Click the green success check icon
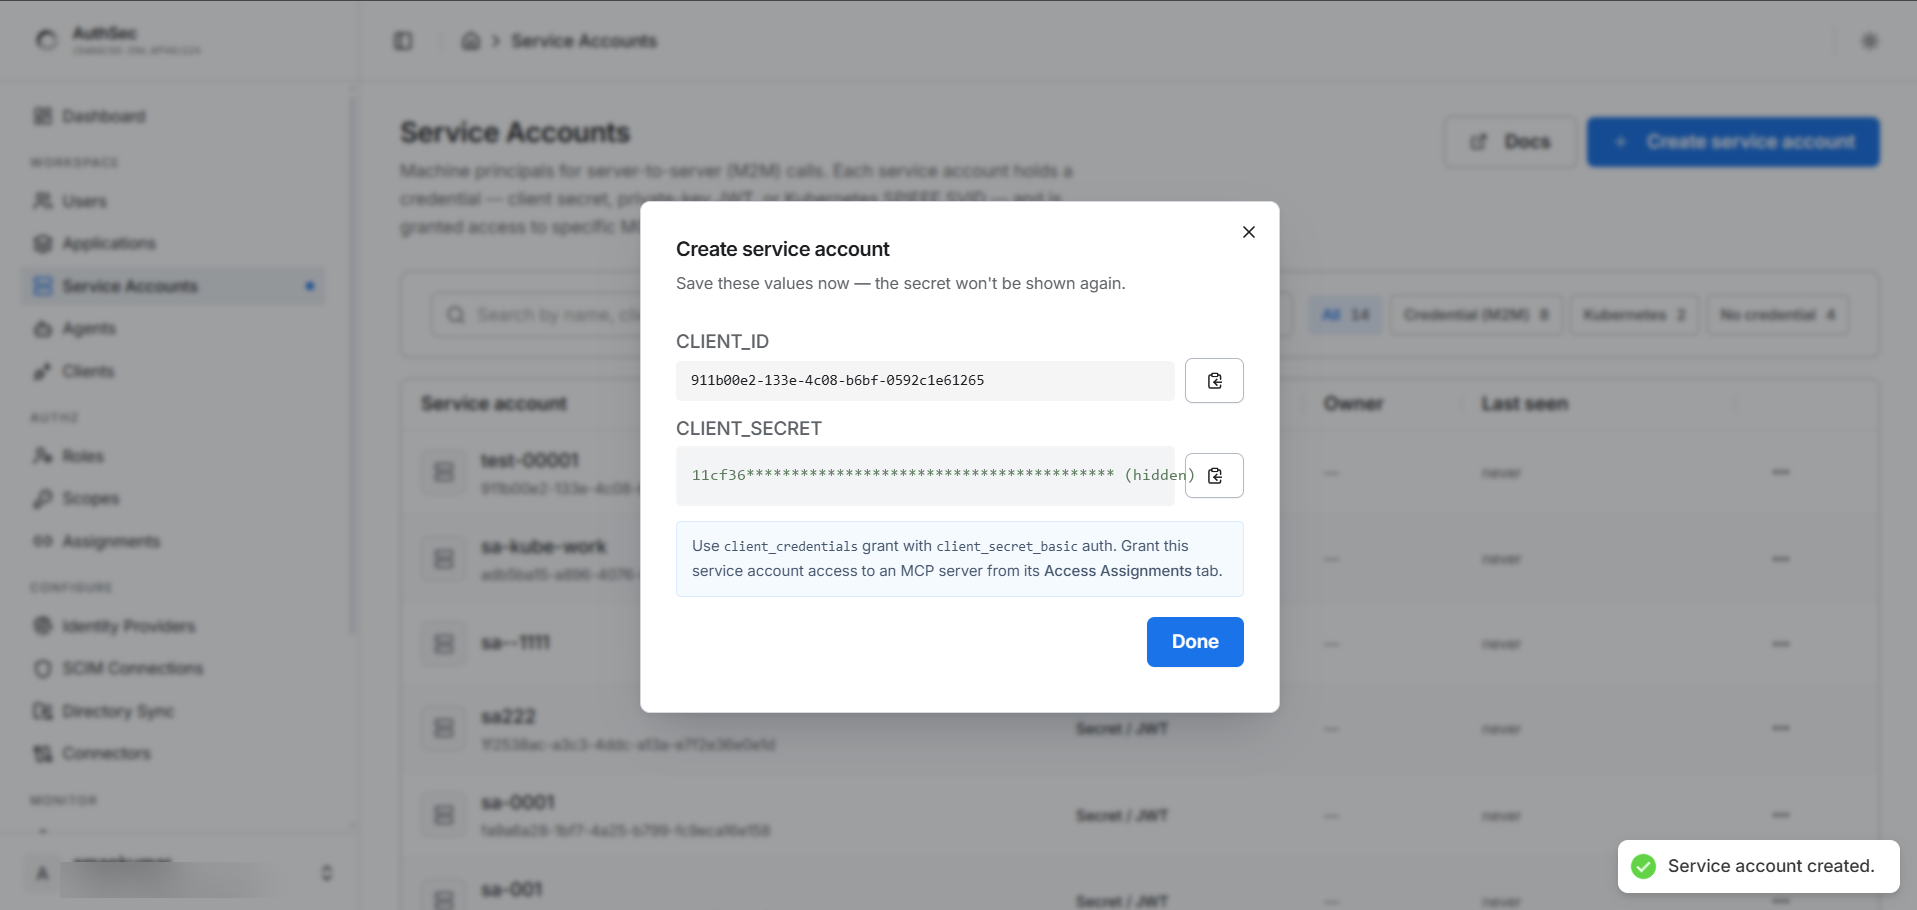Viewport: 1917px width, 910px height. pyautogui.click(x=1643, y=866)
